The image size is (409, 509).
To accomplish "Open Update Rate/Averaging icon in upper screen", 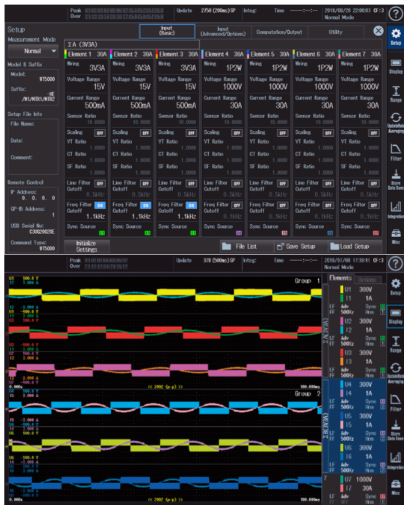I will point(396,122).
